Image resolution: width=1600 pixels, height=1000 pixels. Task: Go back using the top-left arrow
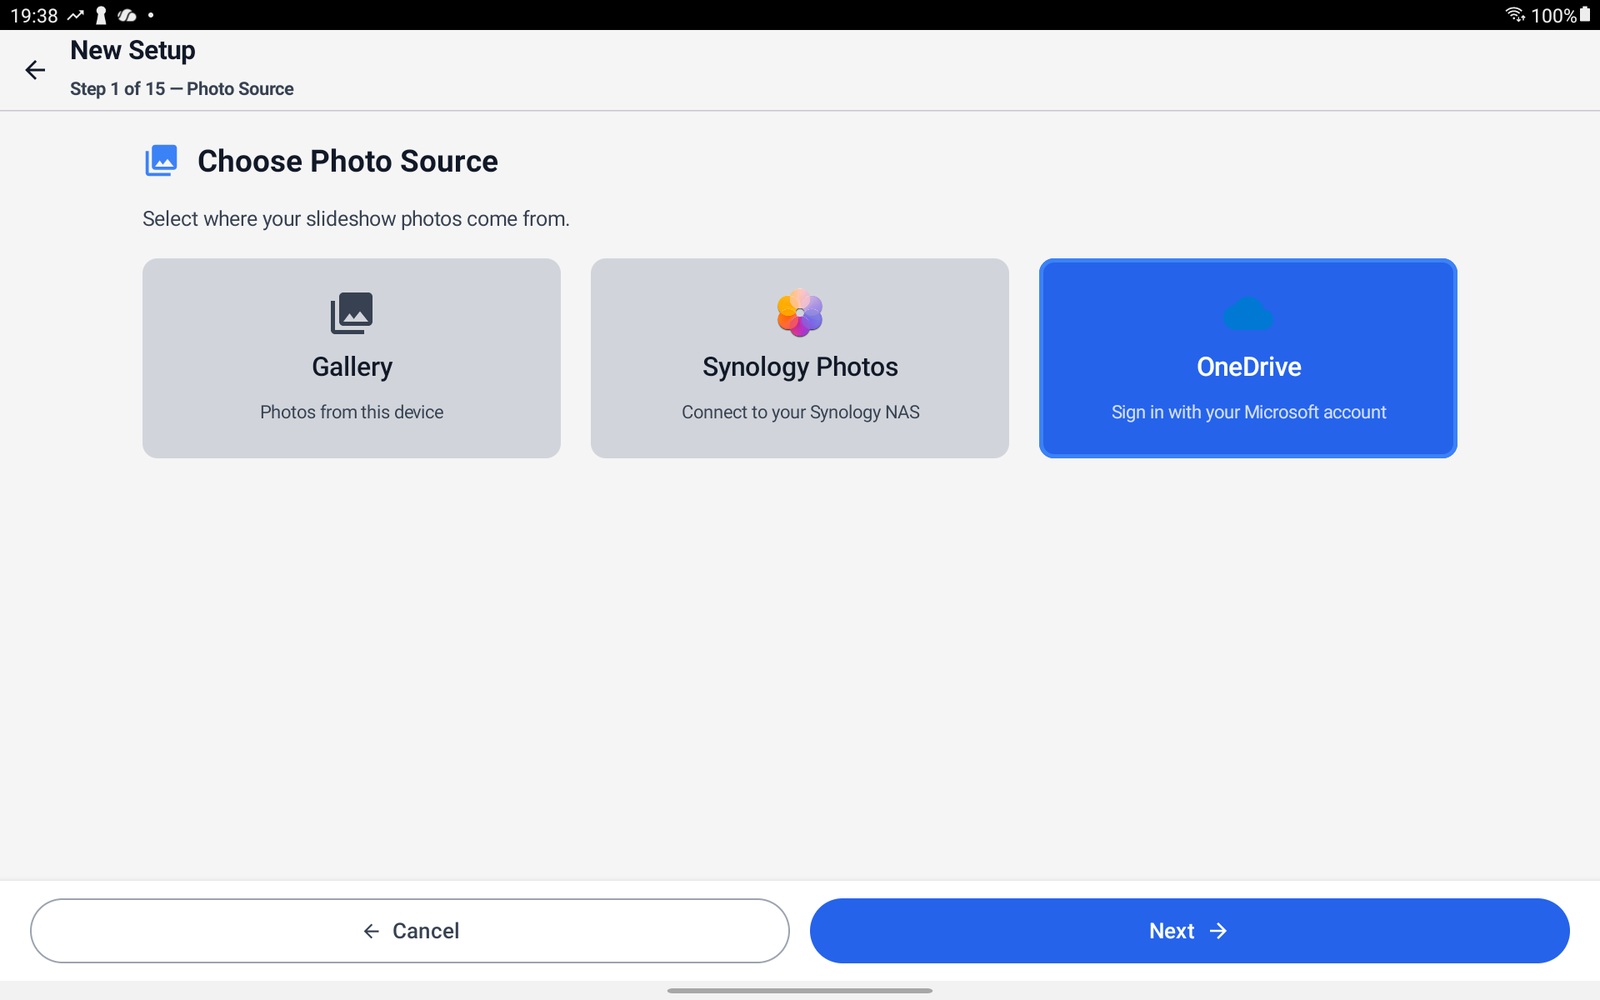(x=35, y=70)
